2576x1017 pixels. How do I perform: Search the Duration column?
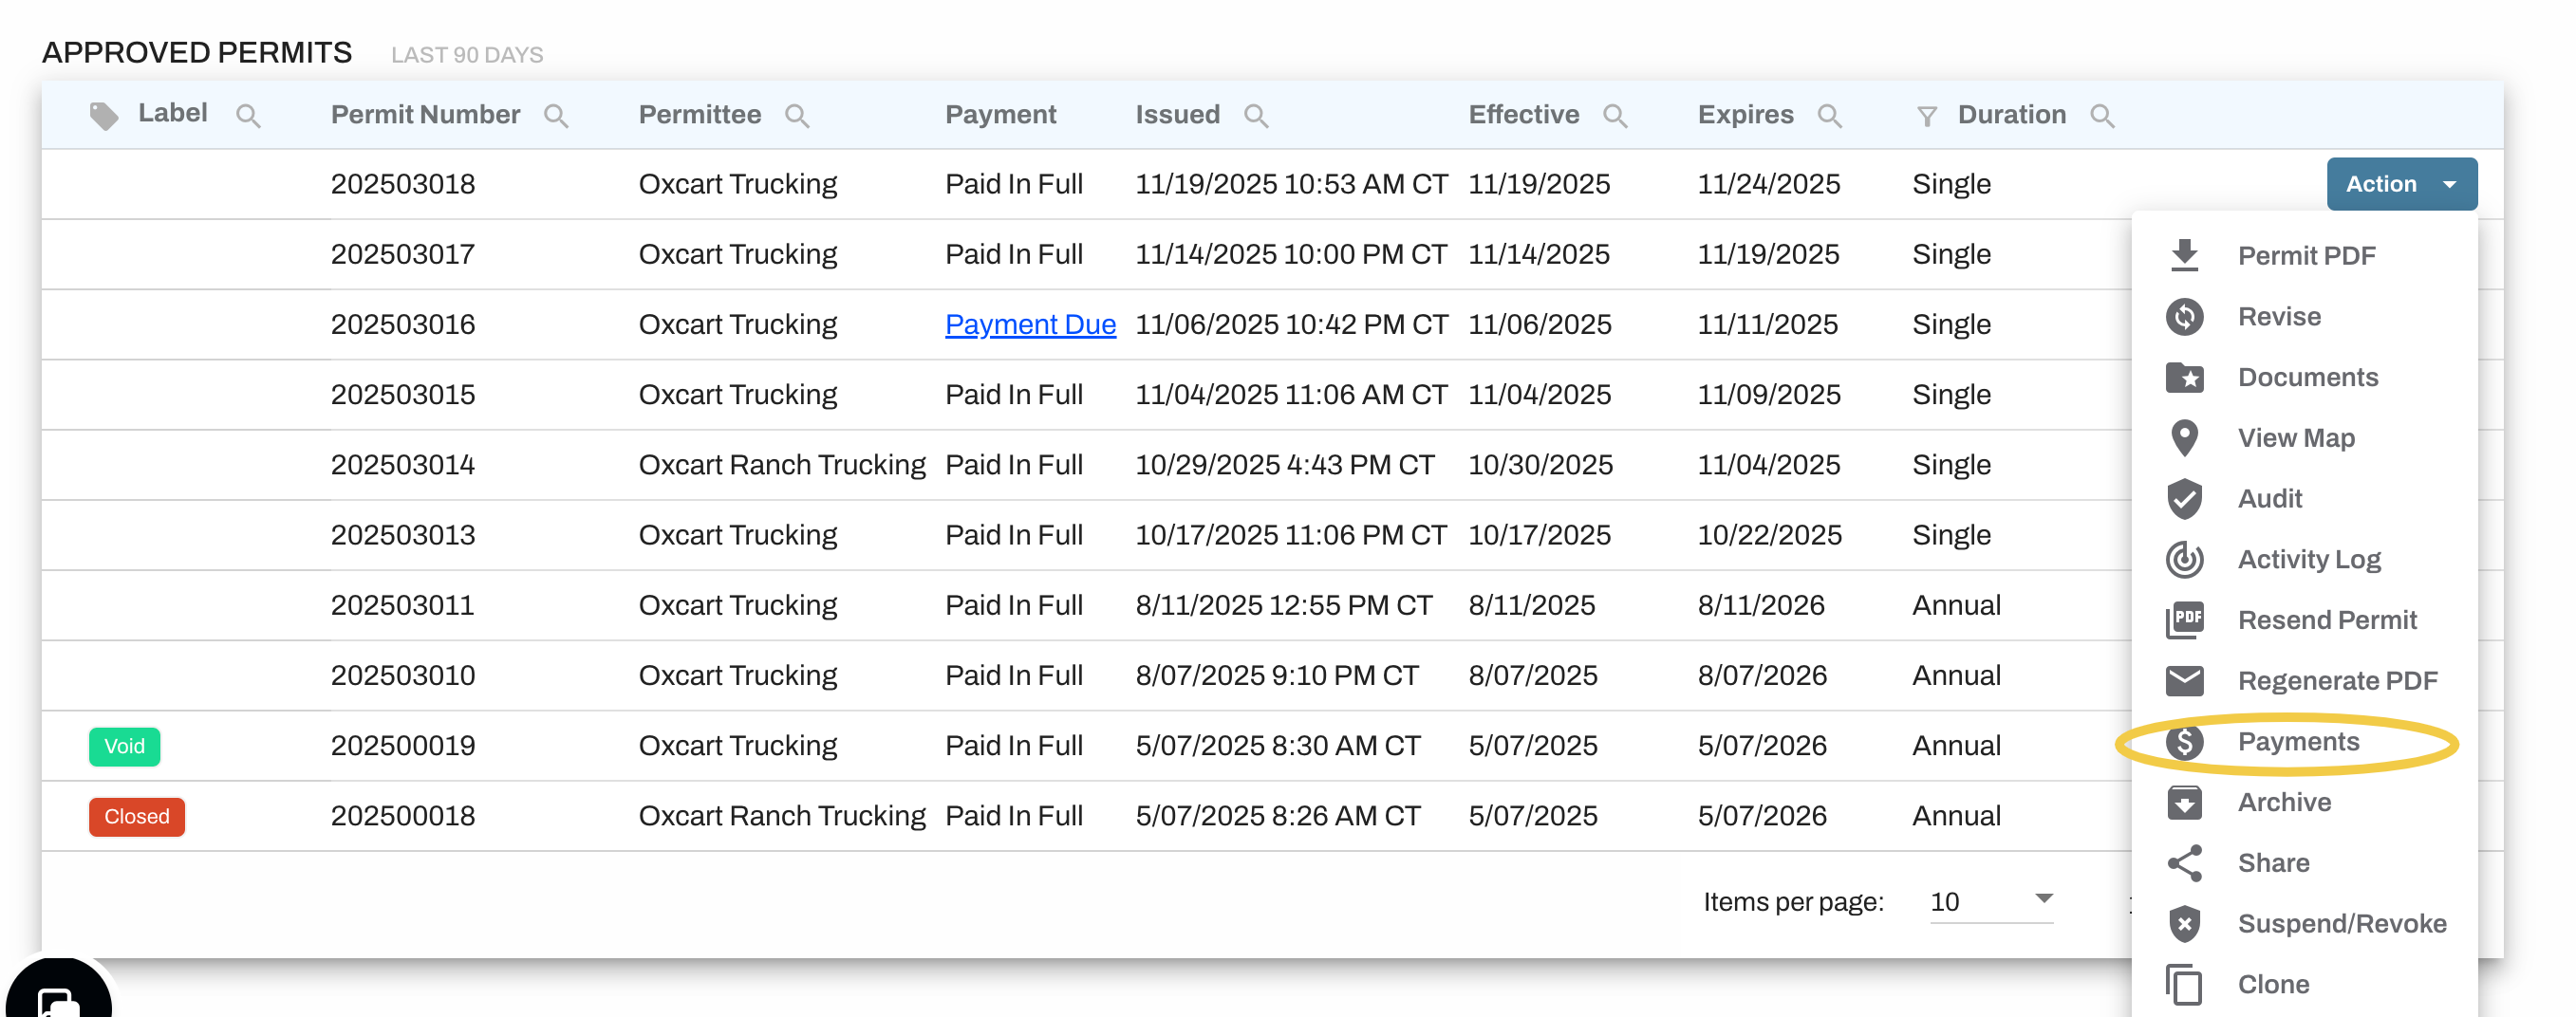pos(2102,116)
